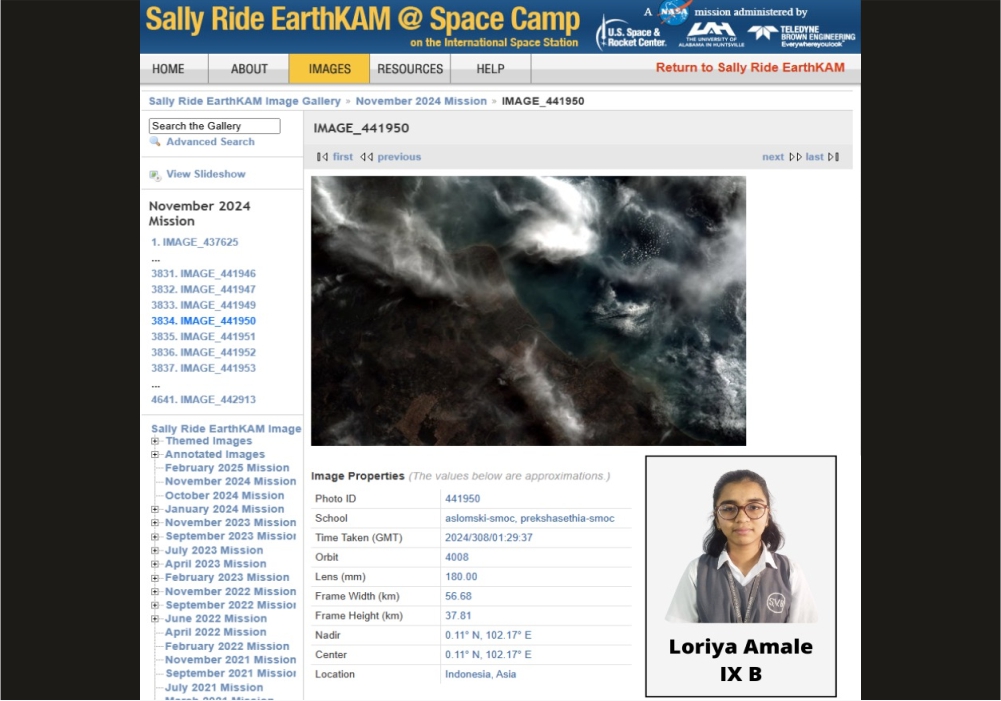Go to the HELP navigation tab
Screen dimensions: 1001x701
click(490, 69)
